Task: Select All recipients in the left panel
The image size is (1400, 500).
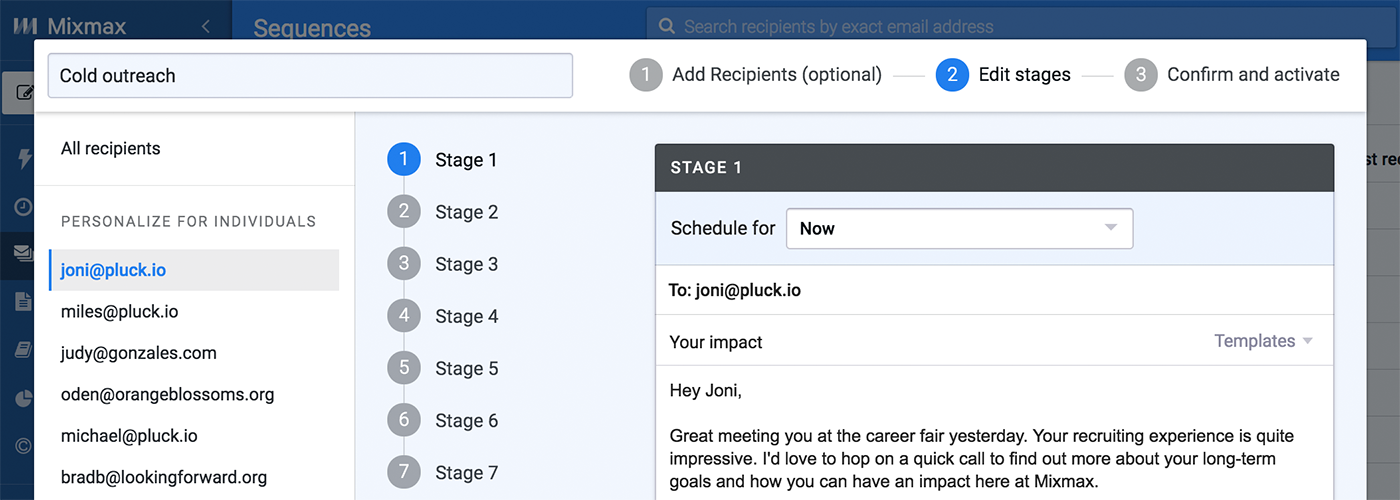Action: 110,148
